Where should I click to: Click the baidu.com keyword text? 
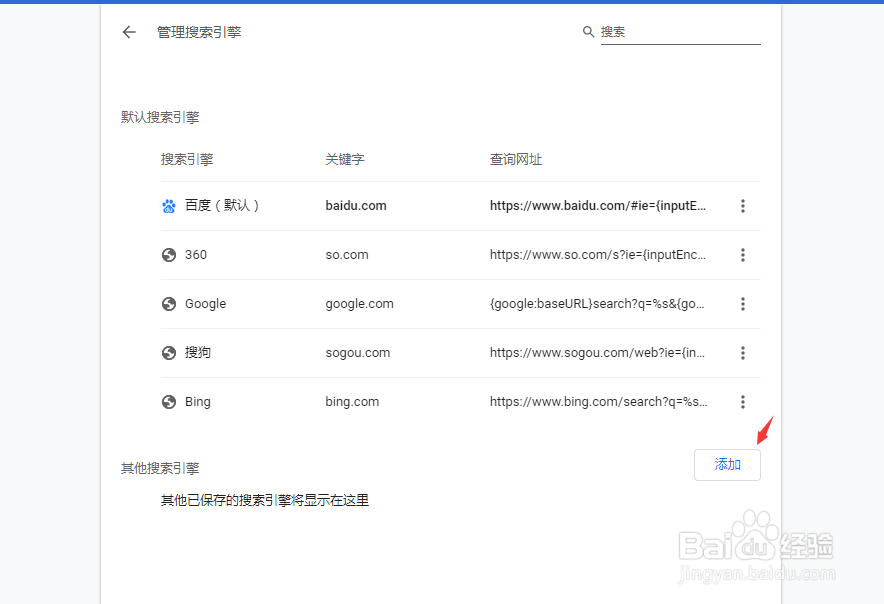pos(356,206)
